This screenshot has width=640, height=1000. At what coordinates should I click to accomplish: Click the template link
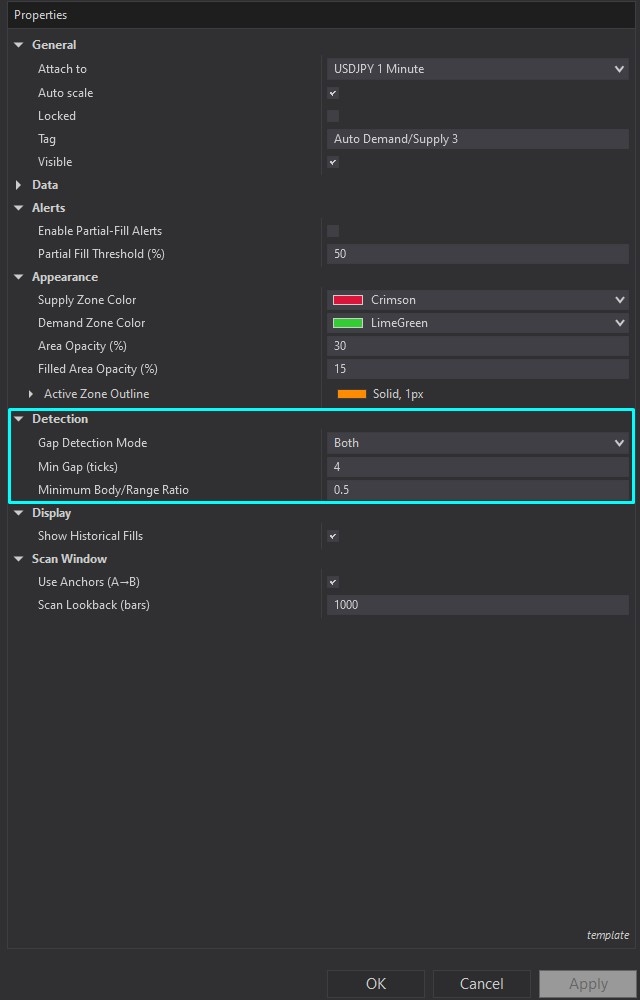point(607,935)
